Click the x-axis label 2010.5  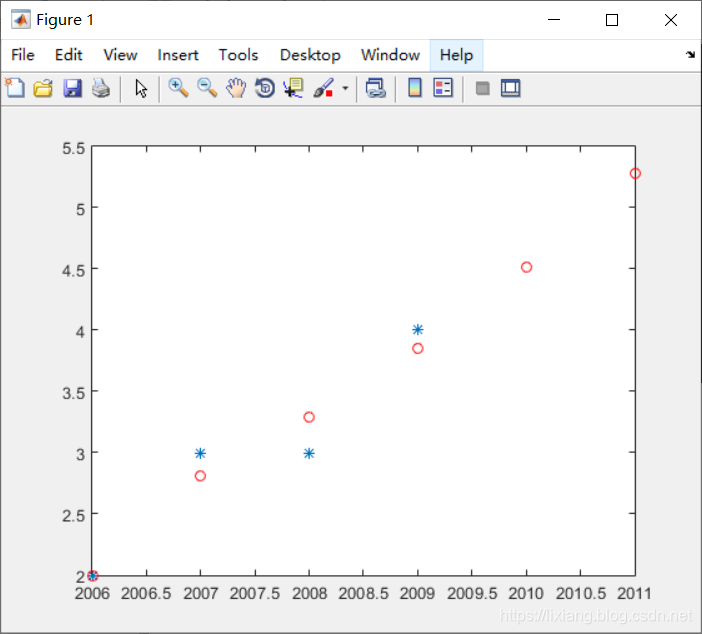pyautogui.click(x=581, y=594)
